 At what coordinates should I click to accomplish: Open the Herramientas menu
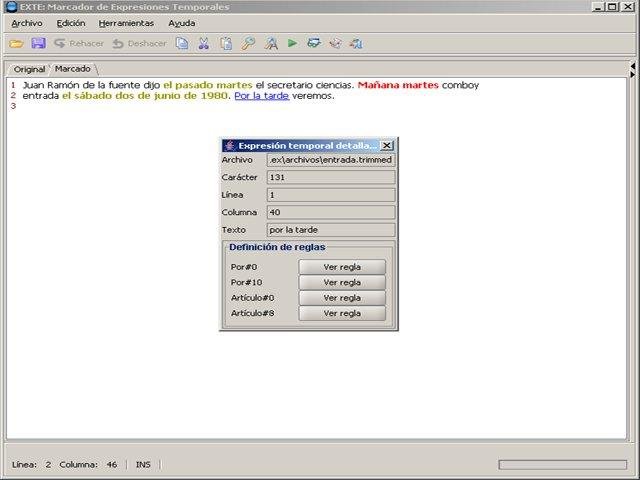point(126,22)
